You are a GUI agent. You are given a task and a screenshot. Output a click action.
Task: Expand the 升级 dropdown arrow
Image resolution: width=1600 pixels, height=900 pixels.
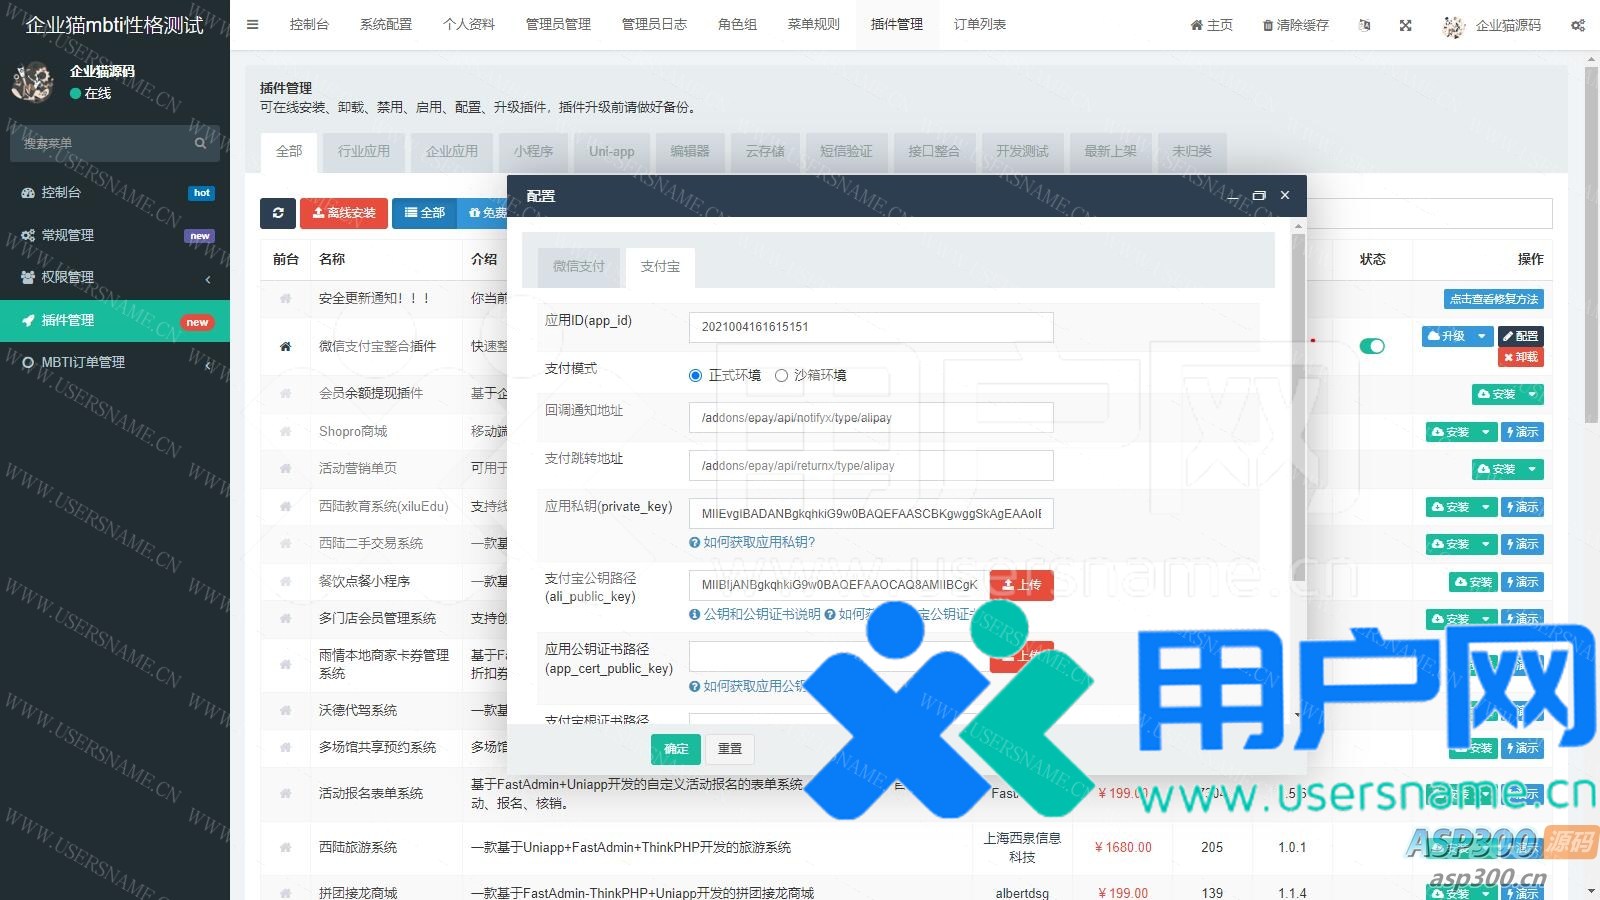point(1482,336)
